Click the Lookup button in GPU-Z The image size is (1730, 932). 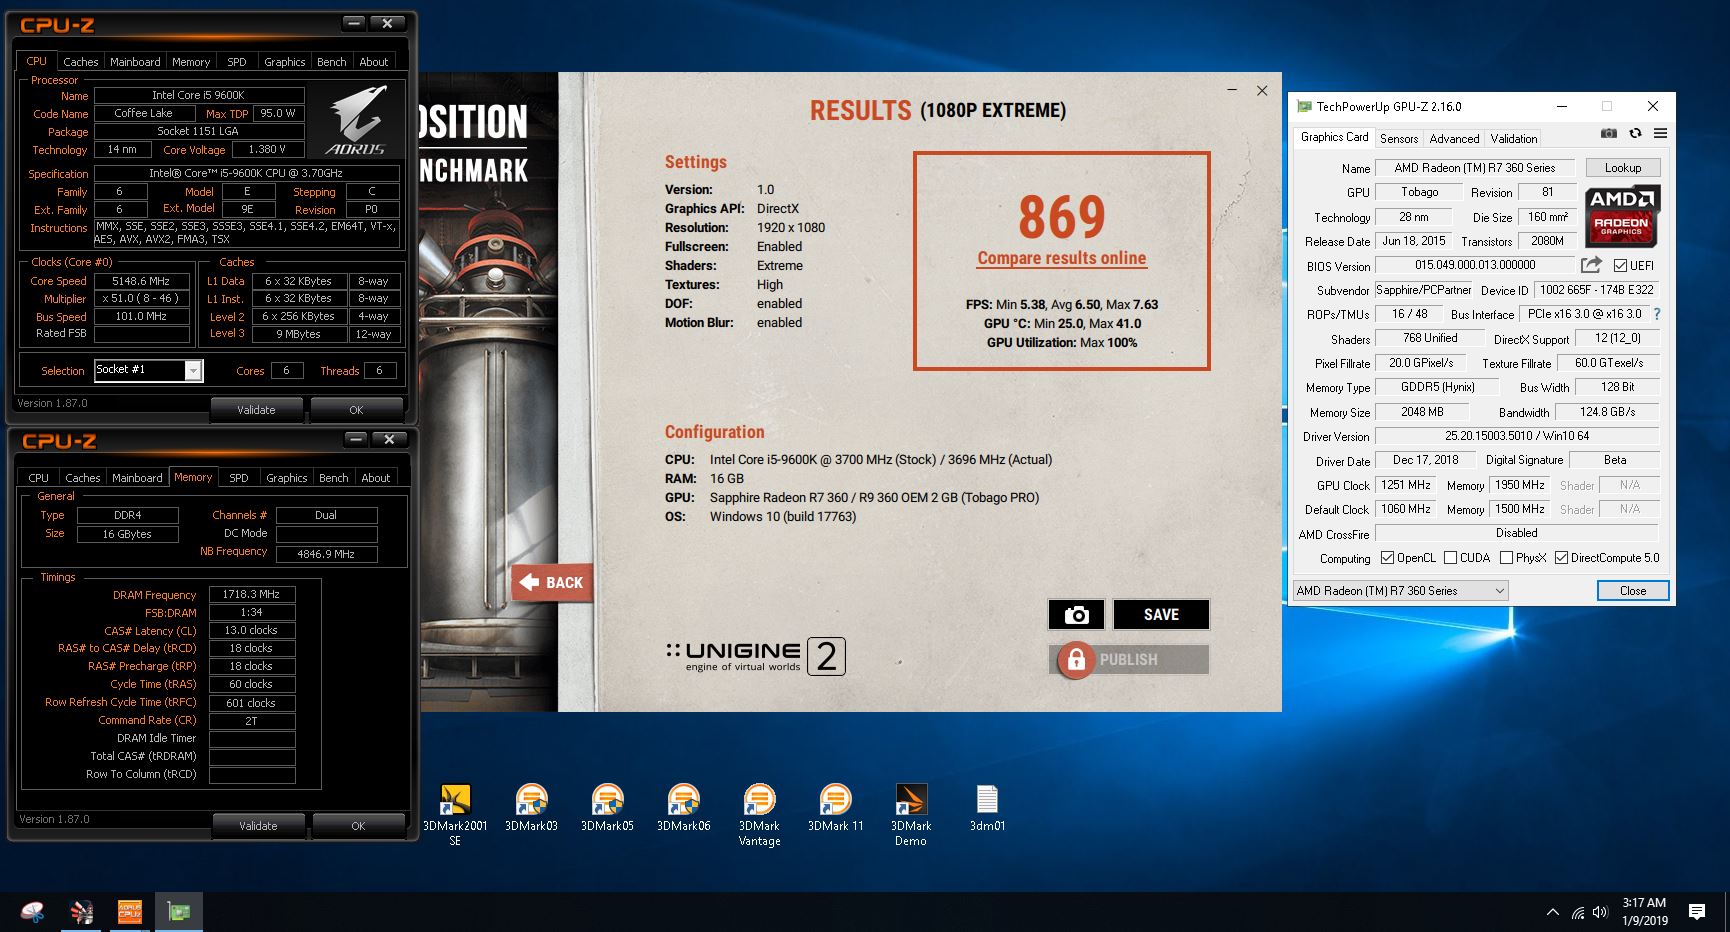point(1622,168)
